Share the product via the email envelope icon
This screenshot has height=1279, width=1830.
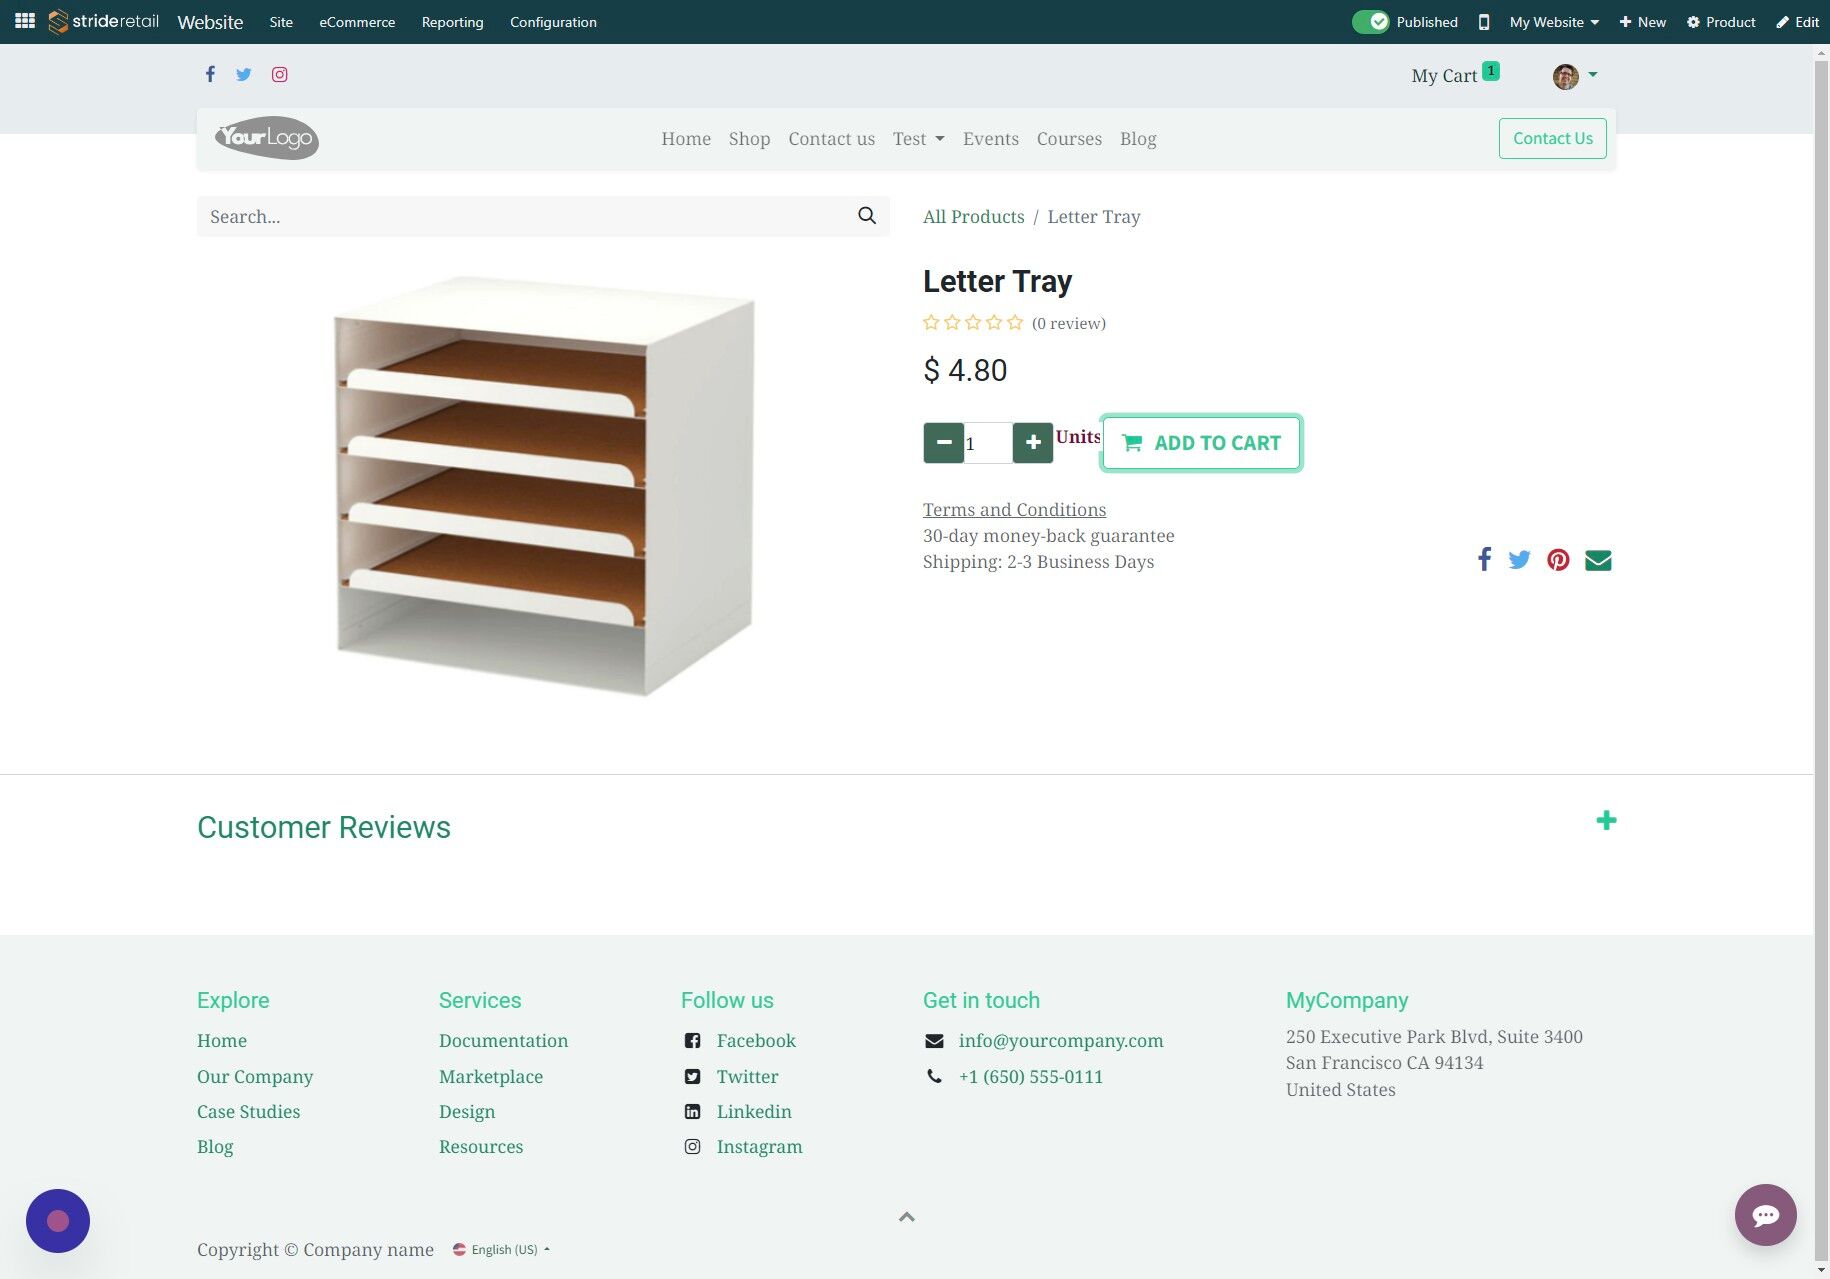click(1598, 559)
